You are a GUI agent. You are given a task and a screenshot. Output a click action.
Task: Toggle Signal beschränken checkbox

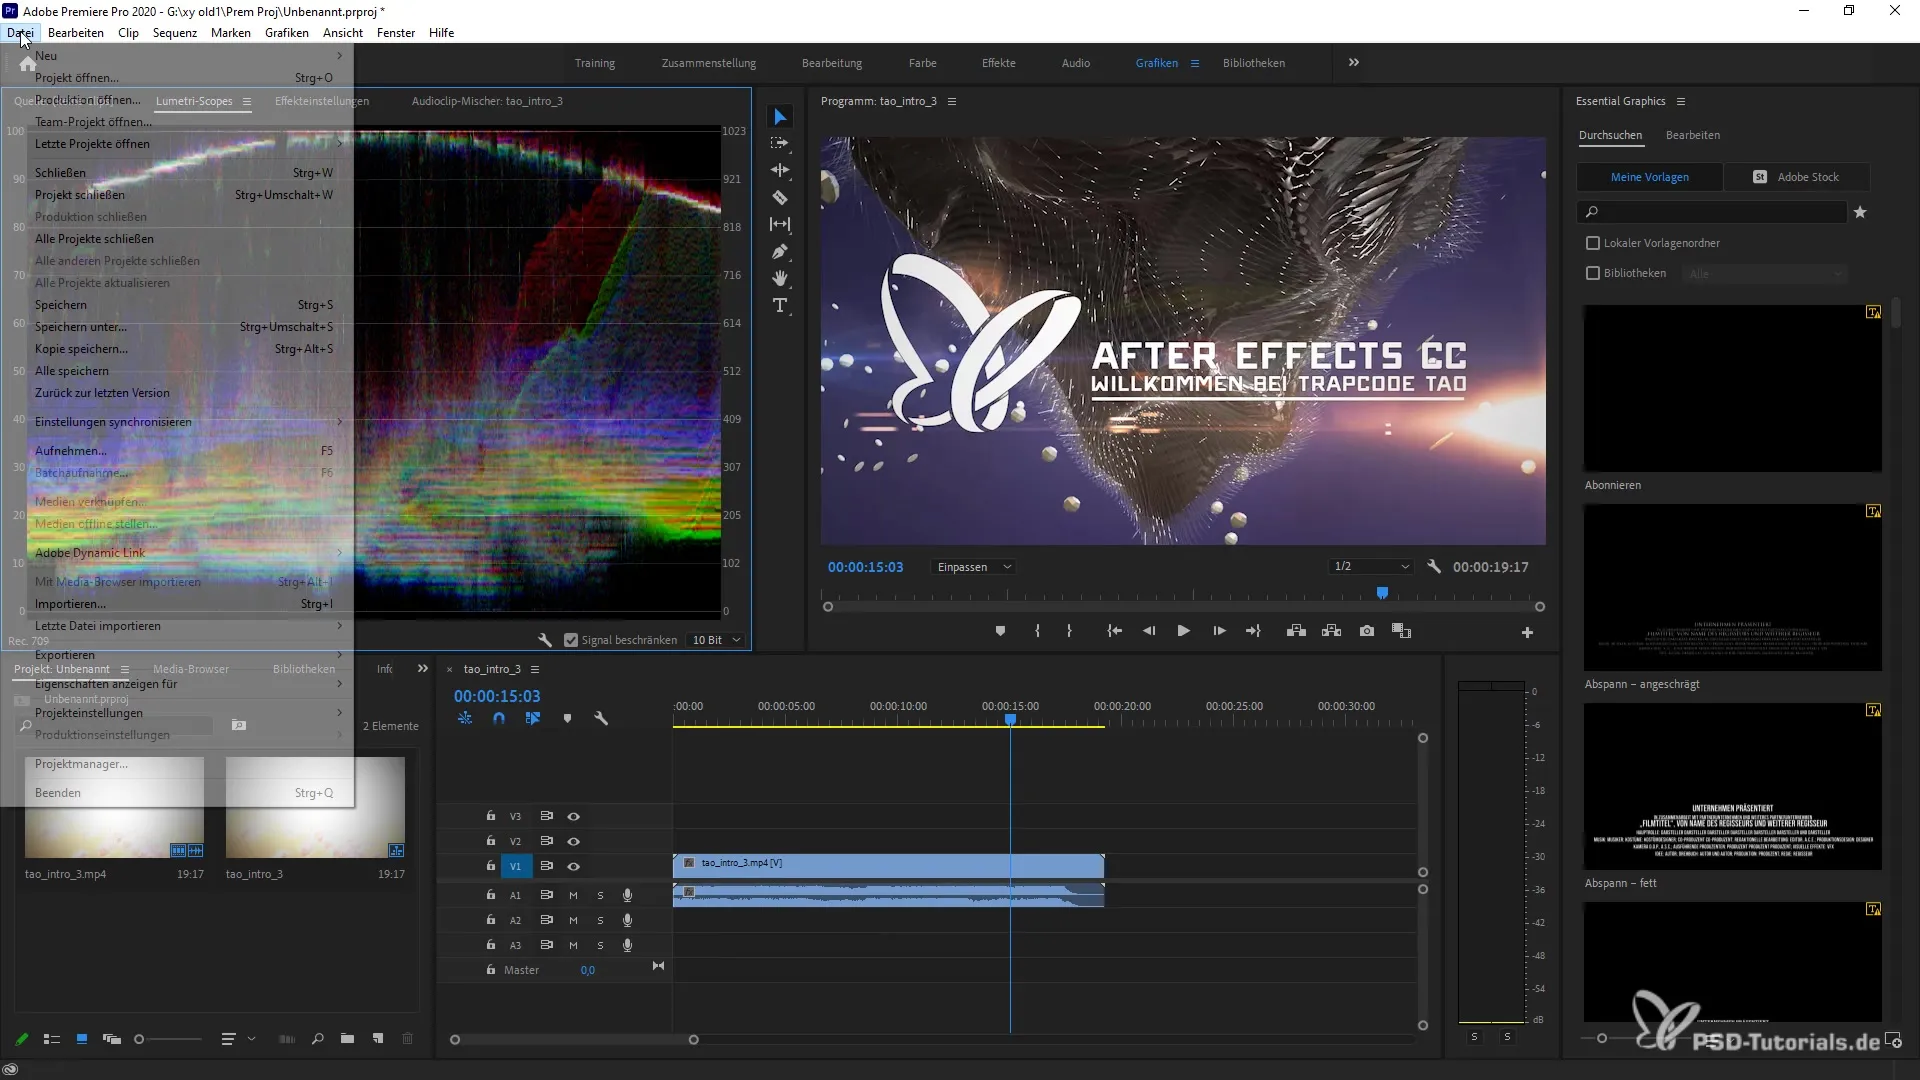coord(571,640)
